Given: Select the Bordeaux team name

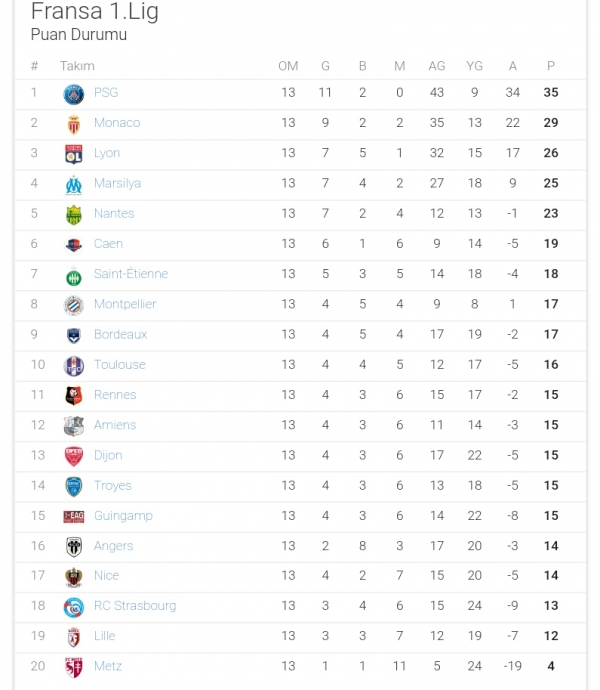Looking at the screenshot, I should [x=120, y=335].
